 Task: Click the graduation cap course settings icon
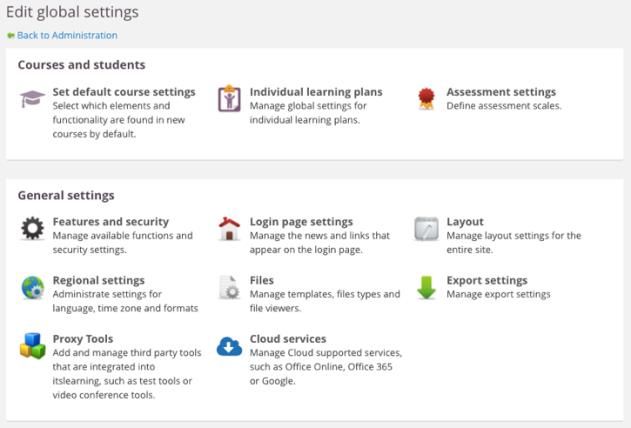[x=32, y=99]
